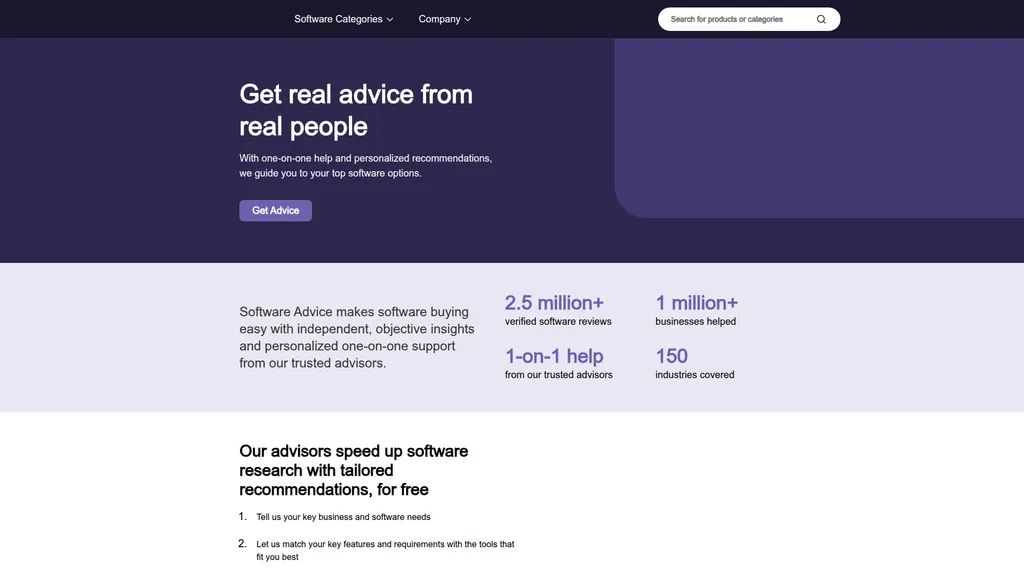Click the Get Advice button
Image resolution: width=1024 pixels, height=576 pixels.
pyautogui.click(x=276, y=210)
